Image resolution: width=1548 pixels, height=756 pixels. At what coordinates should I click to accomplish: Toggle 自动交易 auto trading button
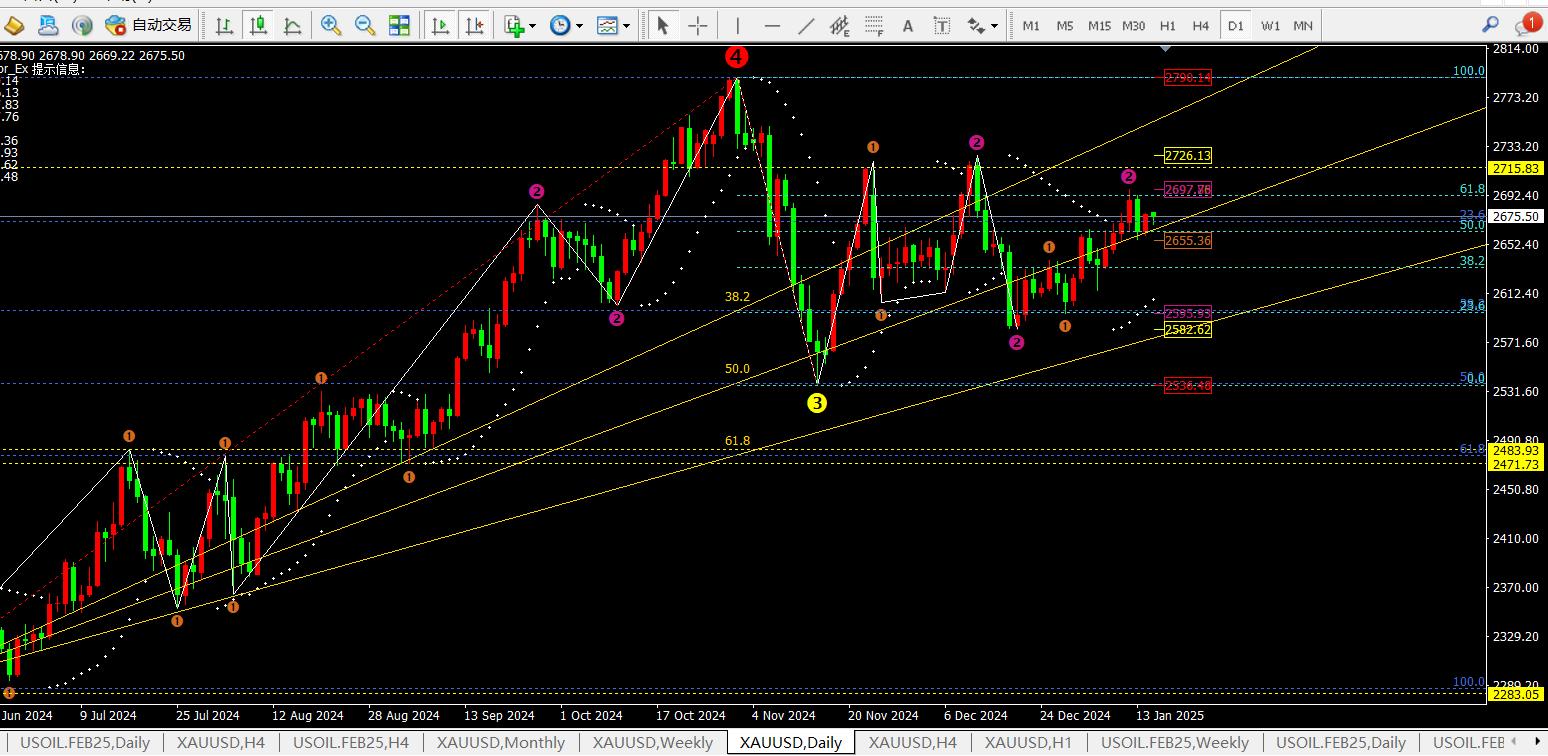pyautogui.click(x=147, y=25)
